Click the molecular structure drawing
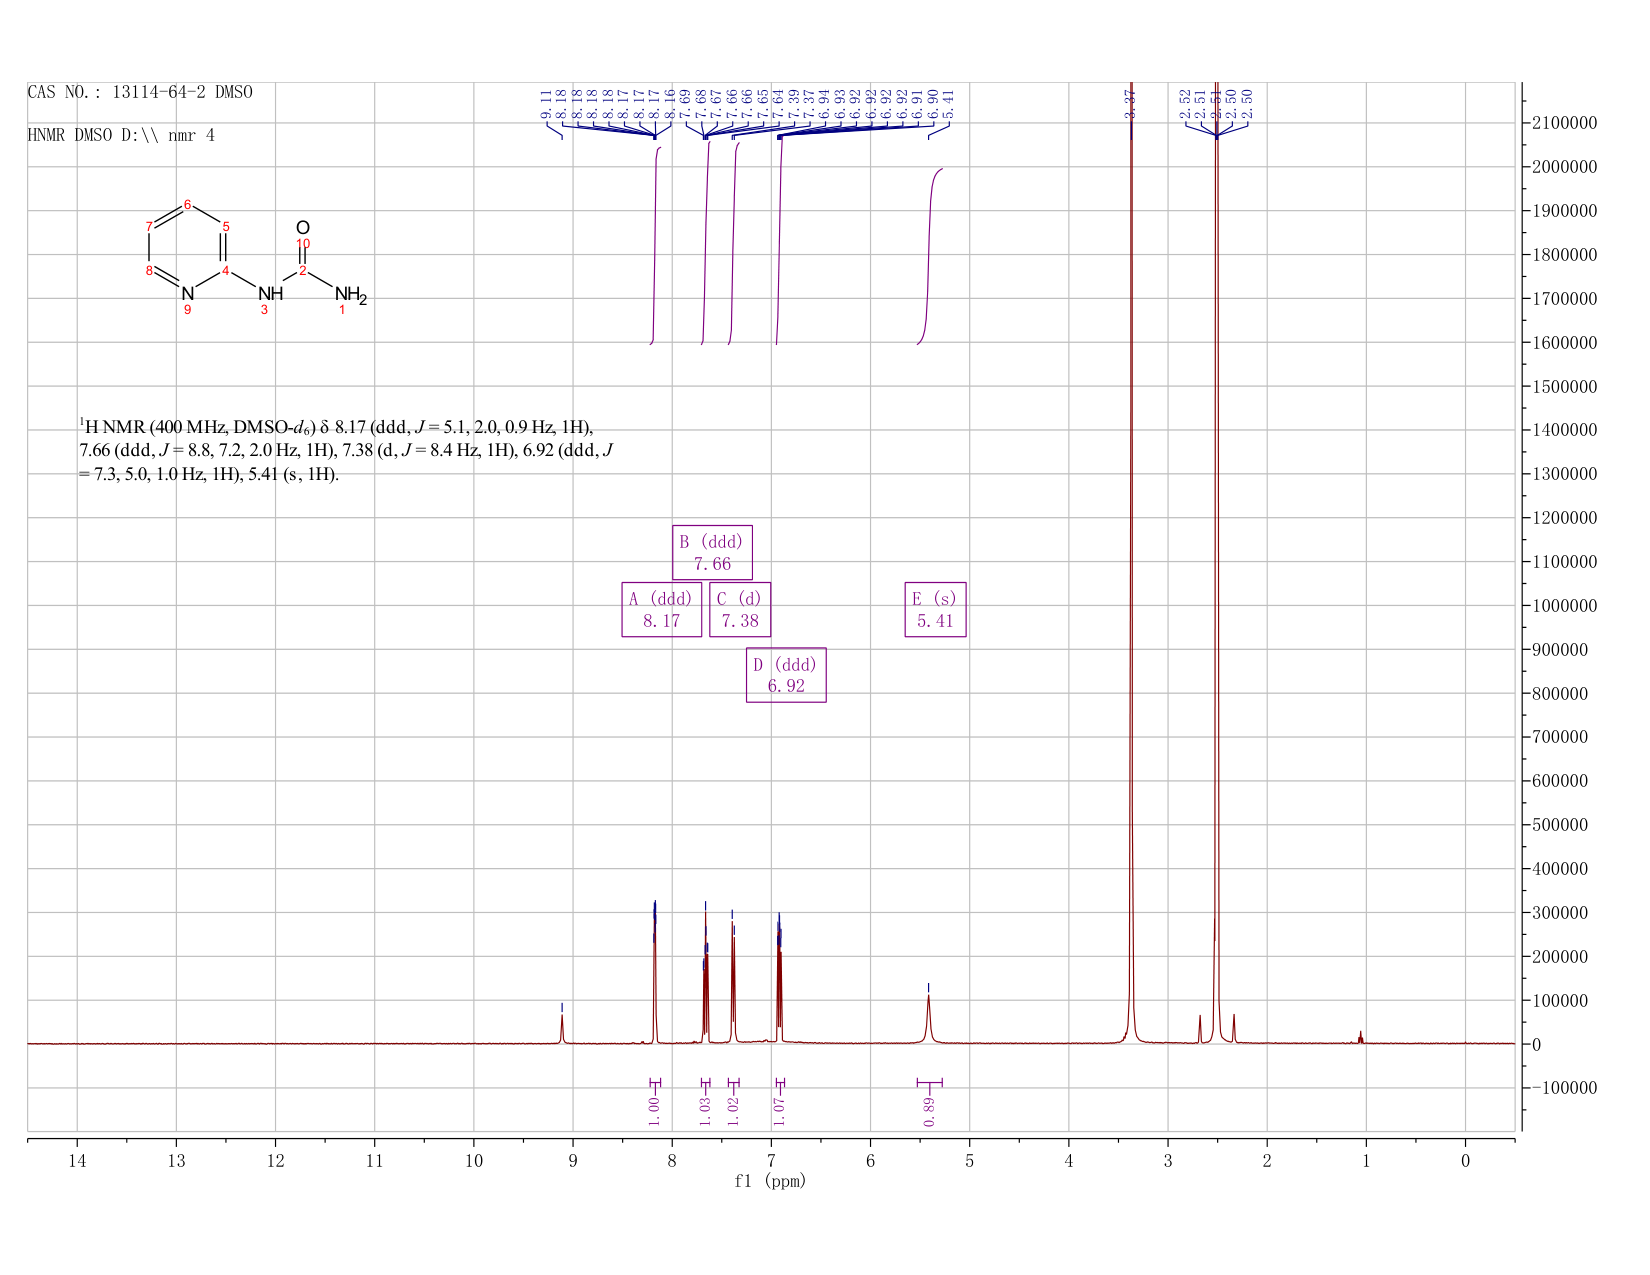Image resolution: width=1650 pixels, height=1275 pixels. [257, 258]
